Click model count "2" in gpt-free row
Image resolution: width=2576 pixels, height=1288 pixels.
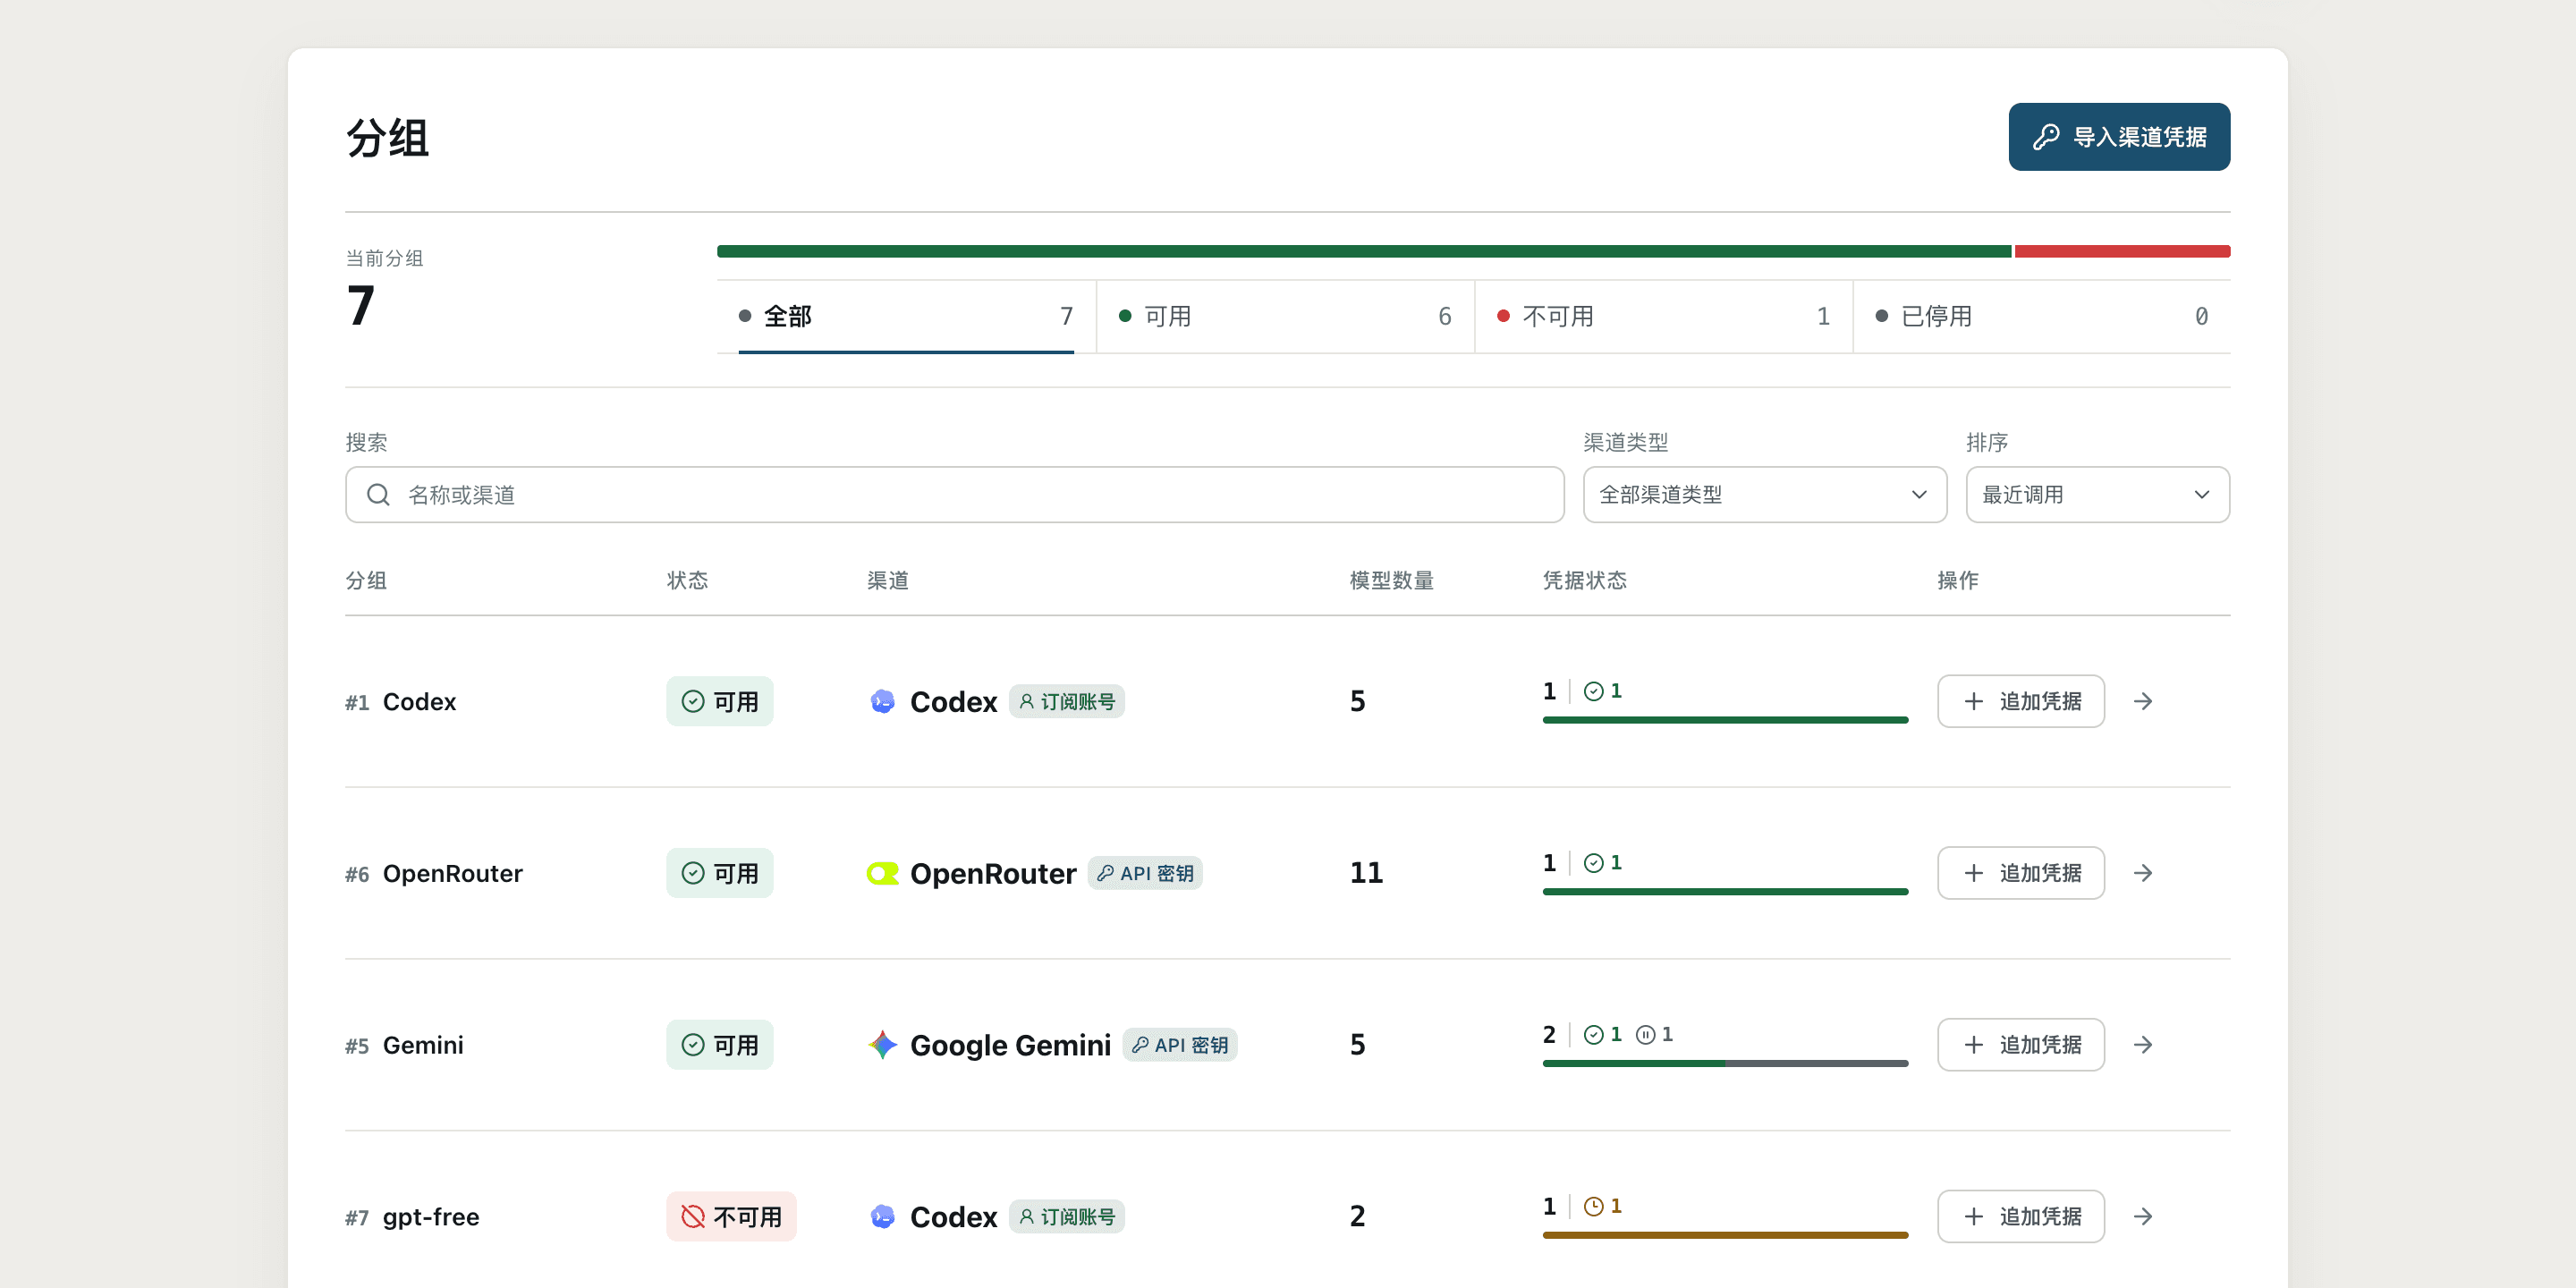(x=1357, y=1217)
